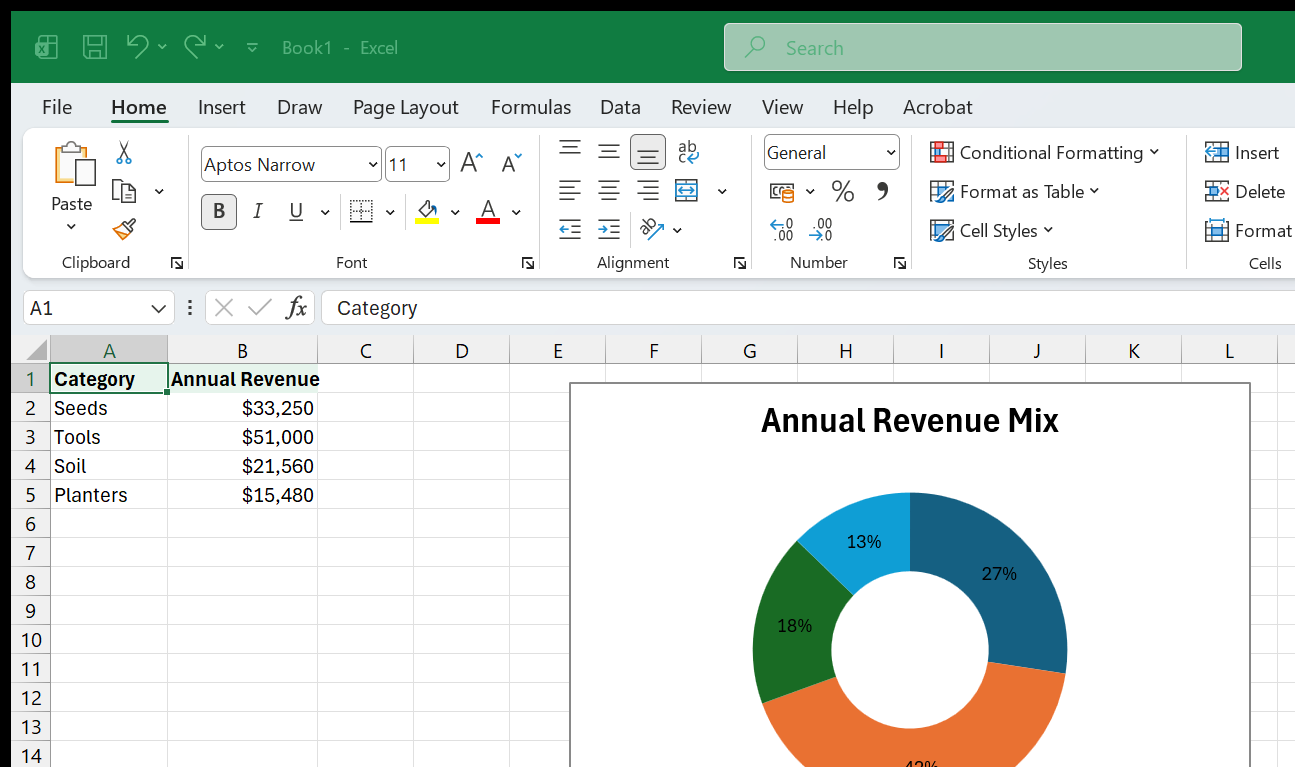Switch to the Page Layout tab
1295x767 pixels.
click(x=405, y=107)
